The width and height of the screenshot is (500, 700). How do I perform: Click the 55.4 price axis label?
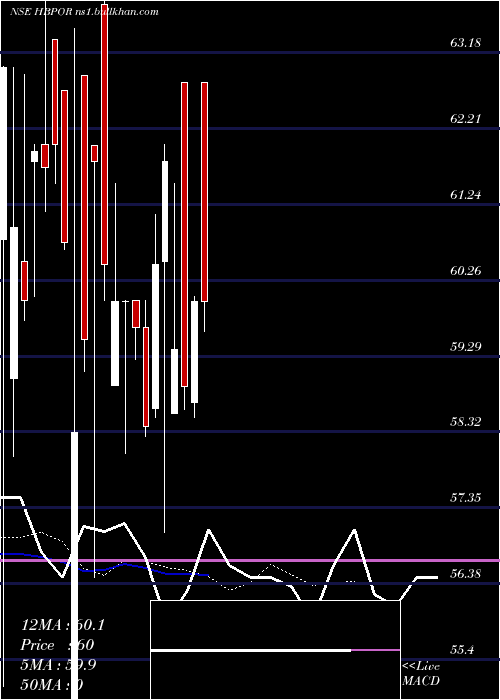tap(462, 650)
